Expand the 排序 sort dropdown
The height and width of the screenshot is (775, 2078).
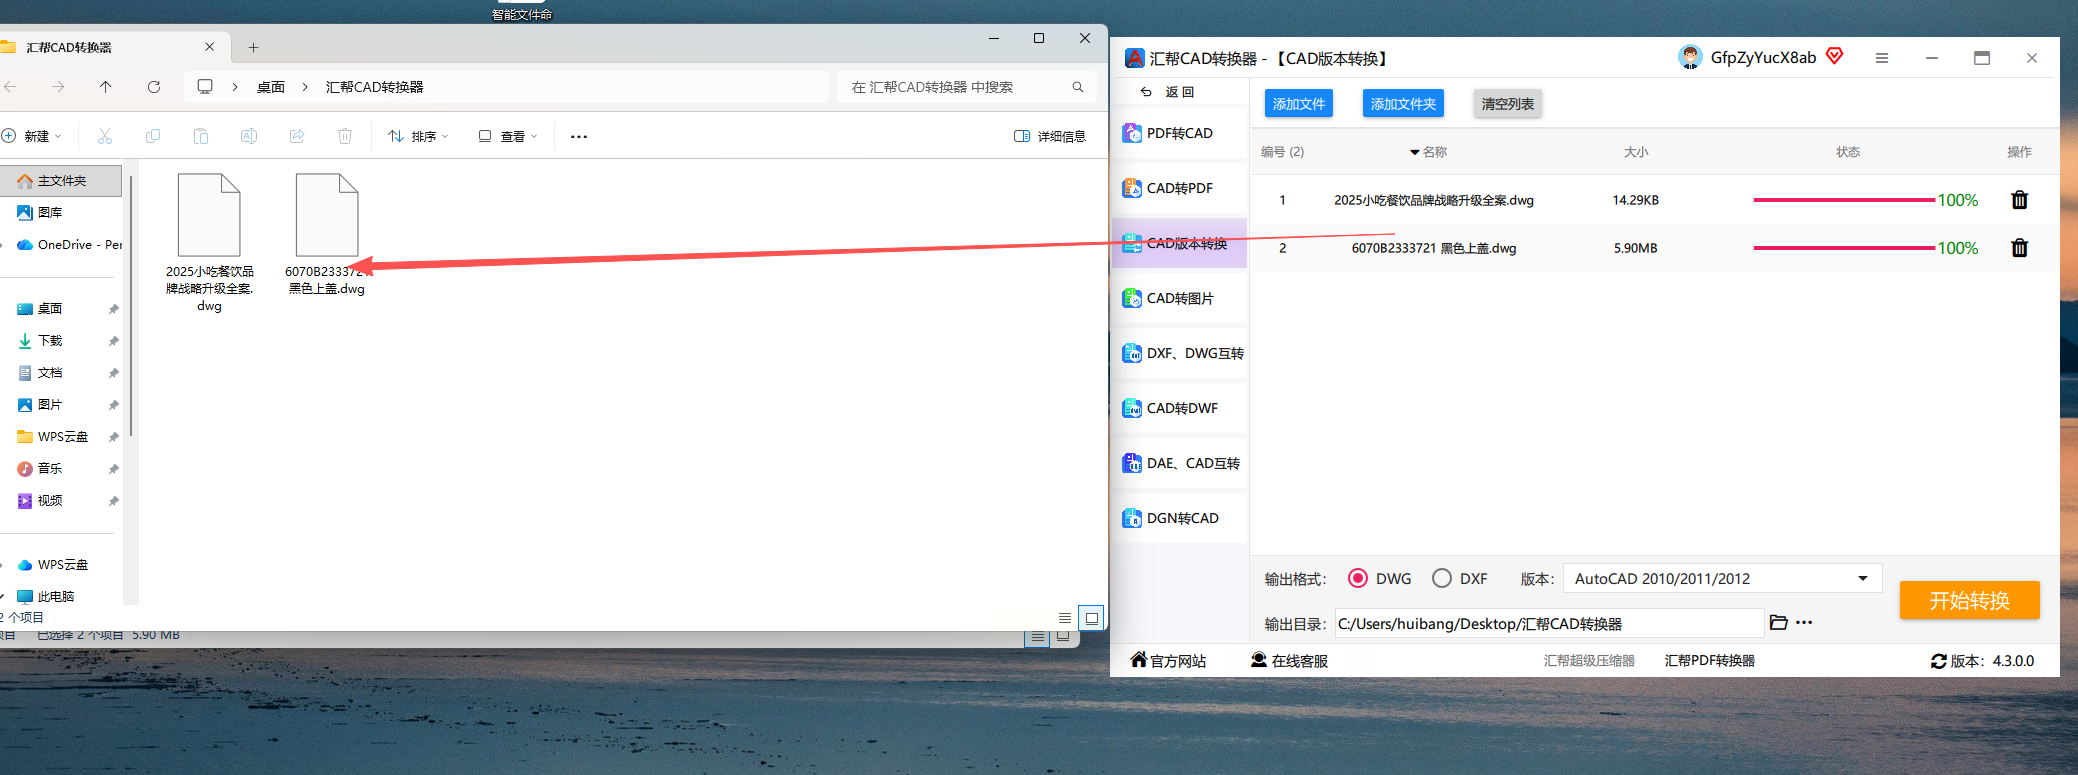pyautogui.click(x=418, y=136)
